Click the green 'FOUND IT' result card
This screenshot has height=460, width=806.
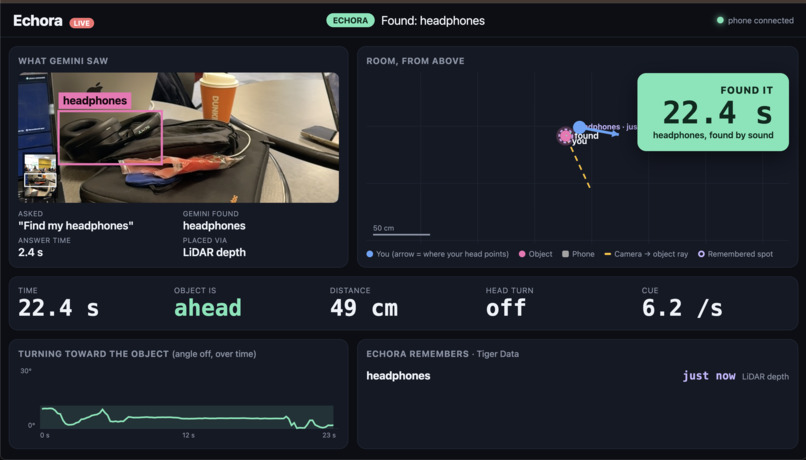coord(713,112)
